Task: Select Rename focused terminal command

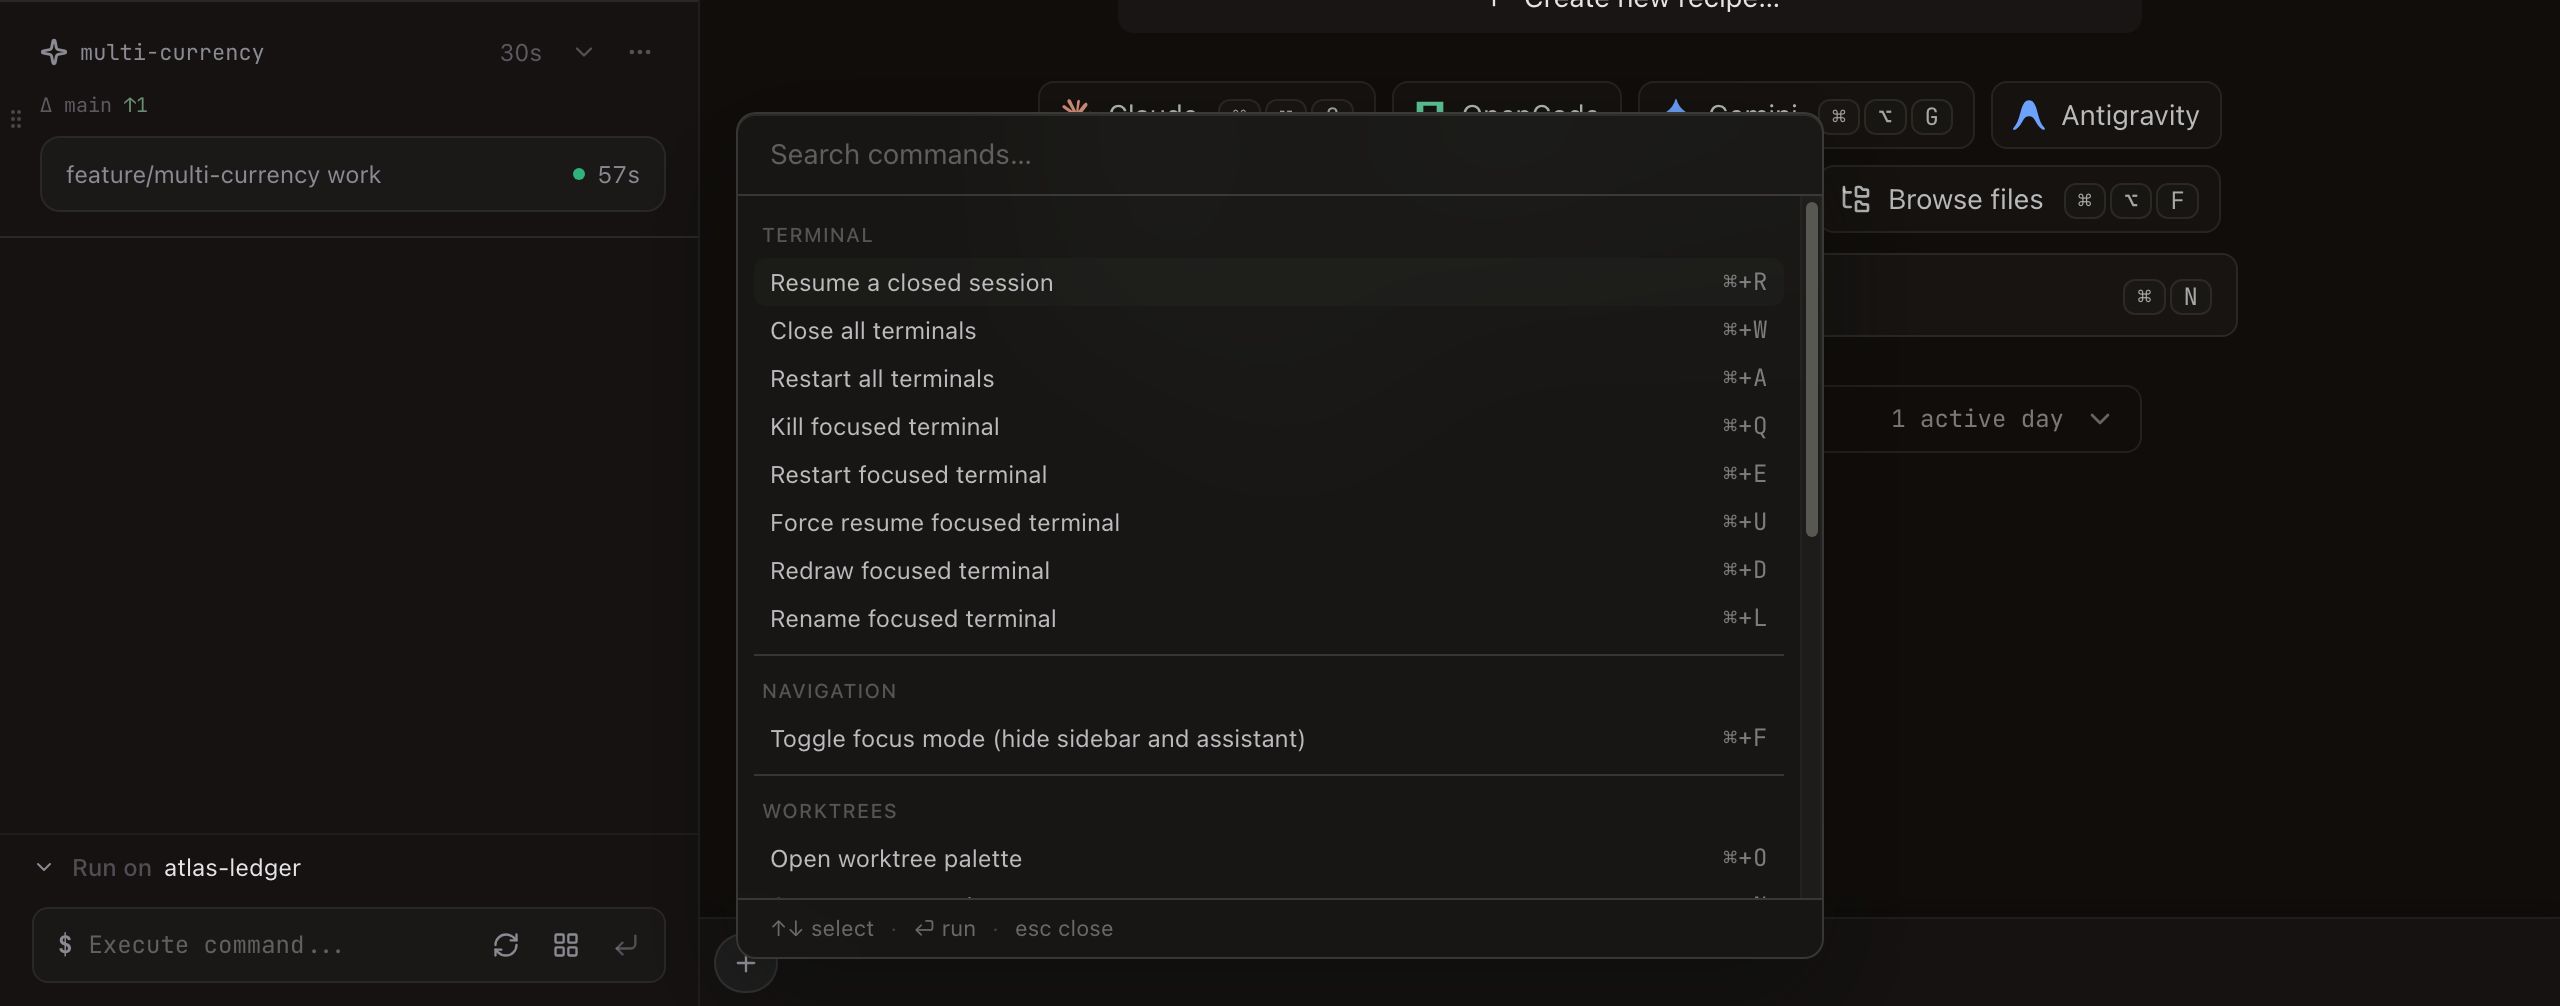Action: point(1268,618)
